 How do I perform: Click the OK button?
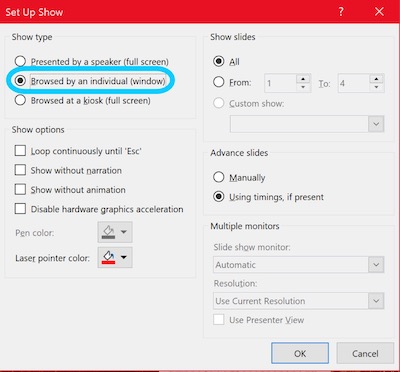(300, 353)
